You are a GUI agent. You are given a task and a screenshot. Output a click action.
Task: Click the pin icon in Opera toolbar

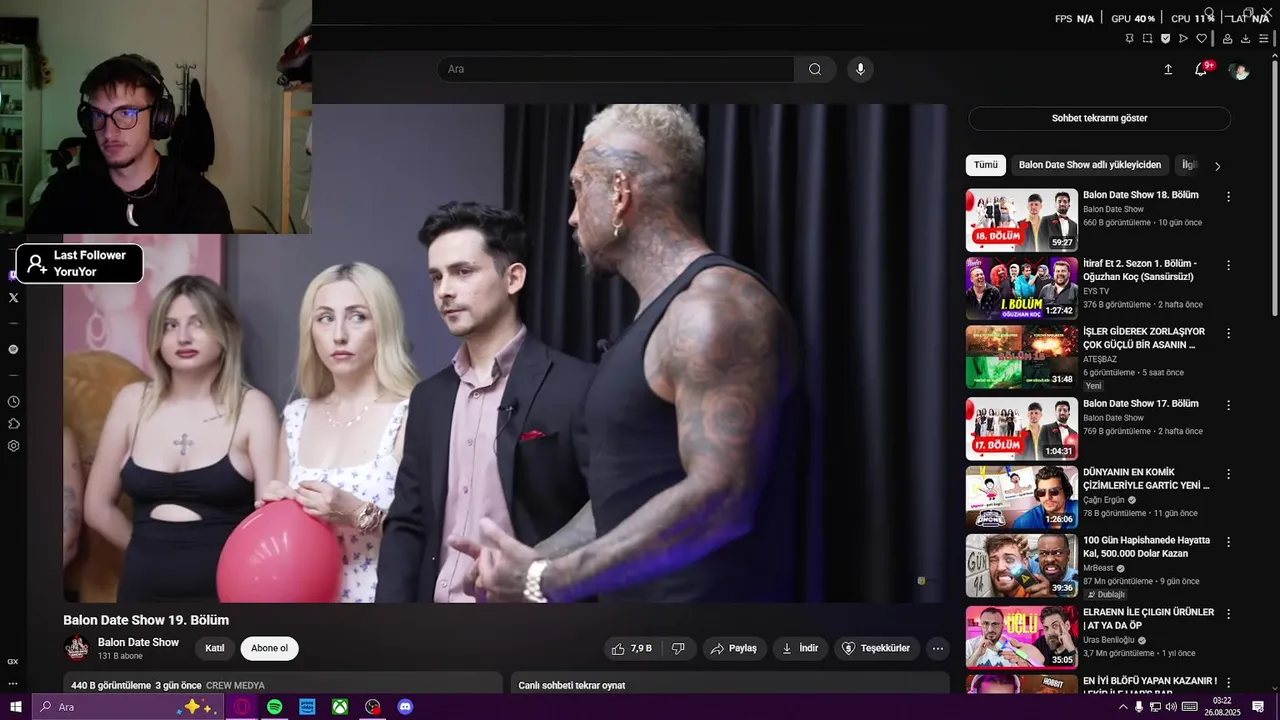coord(1129,39)
